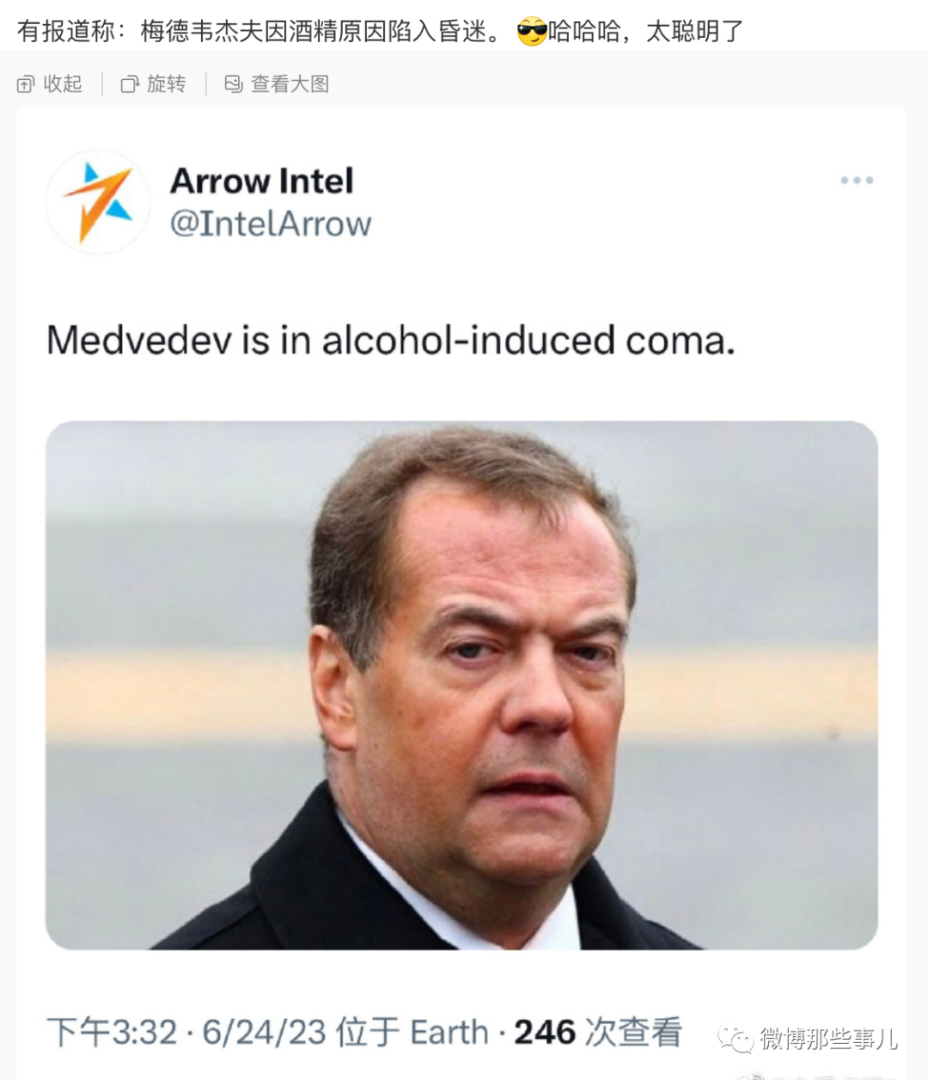Click the 收起 text label
Viewport: 928px width, 1080px height.
(63, 84)
